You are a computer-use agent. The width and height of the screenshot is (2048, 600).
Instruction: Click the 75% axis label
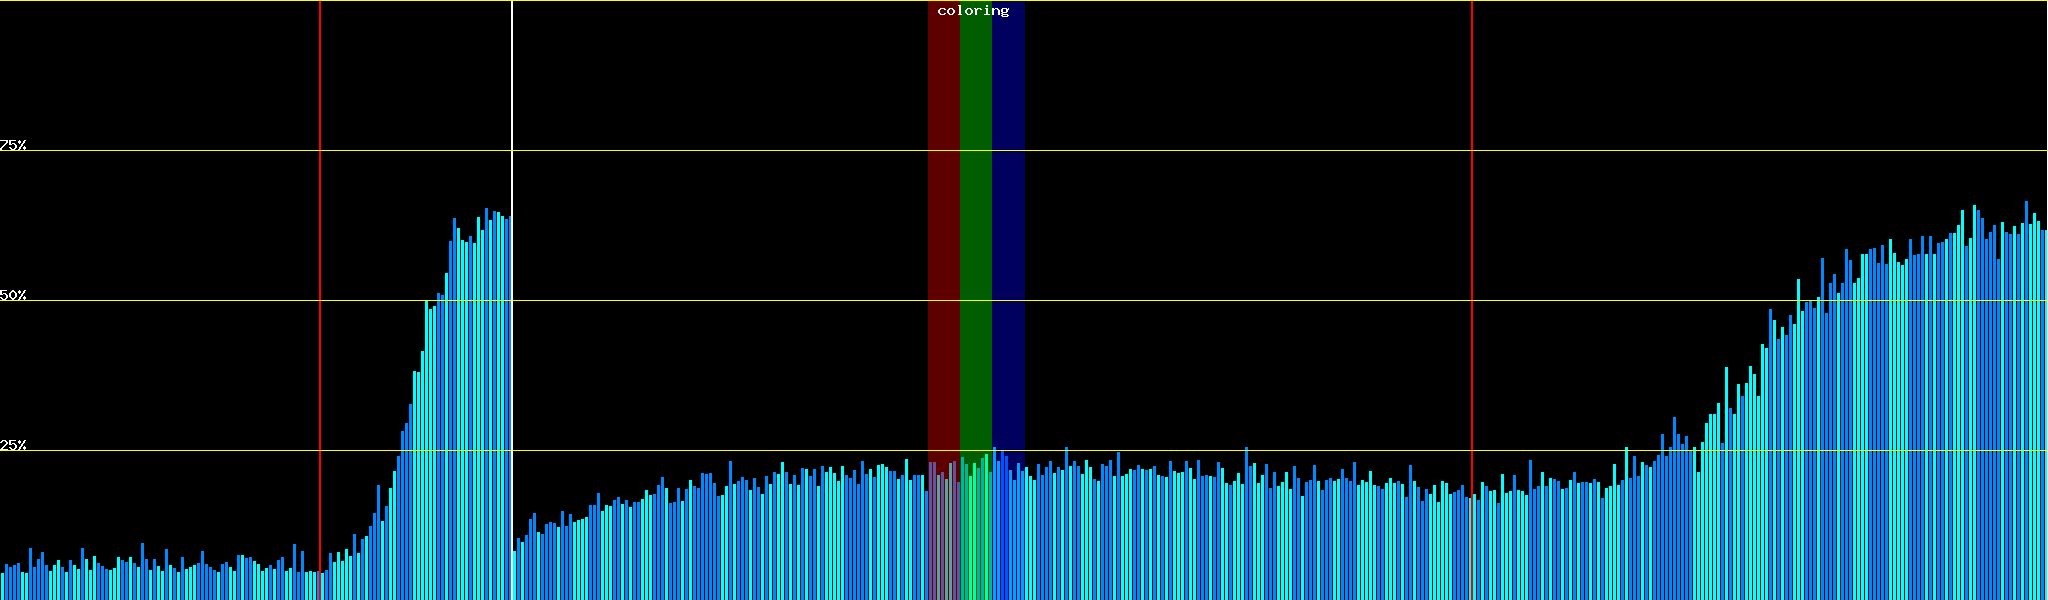click(x=13, y=145)
